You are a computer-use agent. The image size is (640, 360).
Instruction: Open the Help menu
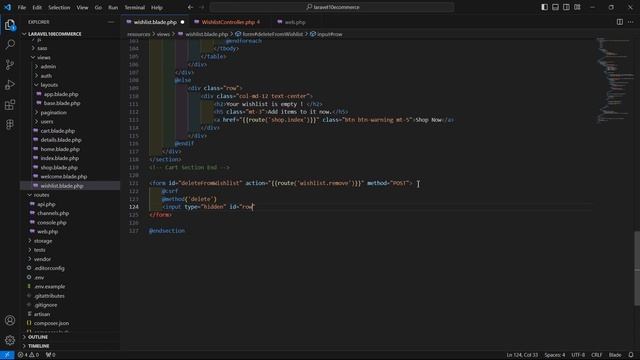click(x=157, y=7)
